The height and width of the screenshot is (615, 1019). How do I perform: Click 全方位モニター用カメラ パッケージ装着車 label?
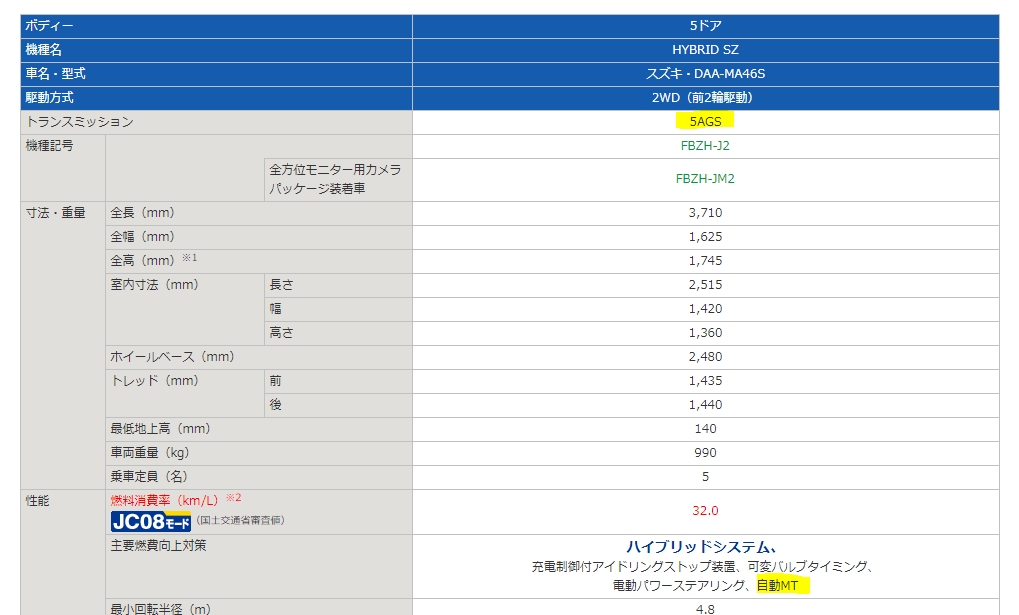(x=335, y=179)
